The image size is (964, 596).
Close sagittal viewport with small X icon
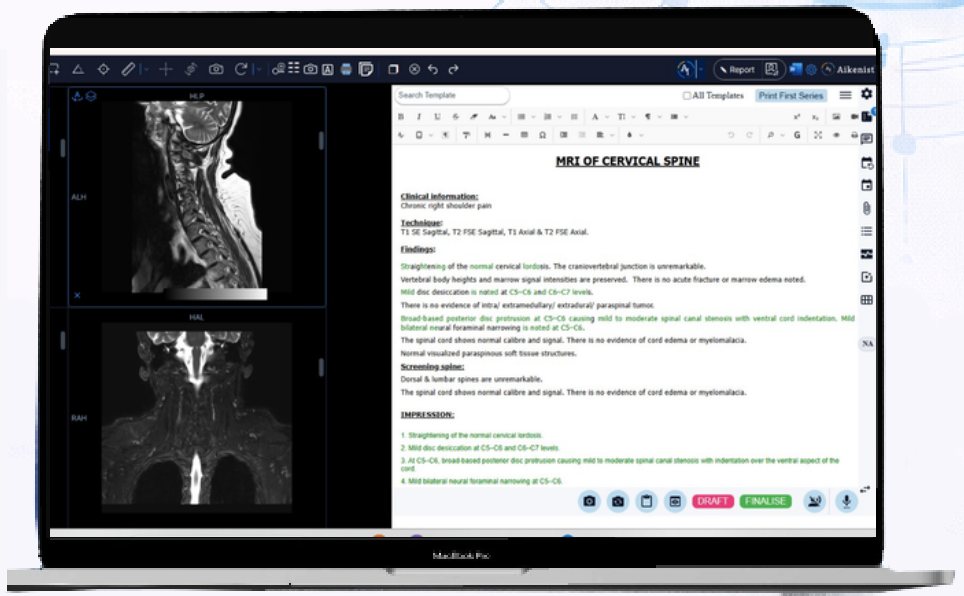(x=77, y=295)
